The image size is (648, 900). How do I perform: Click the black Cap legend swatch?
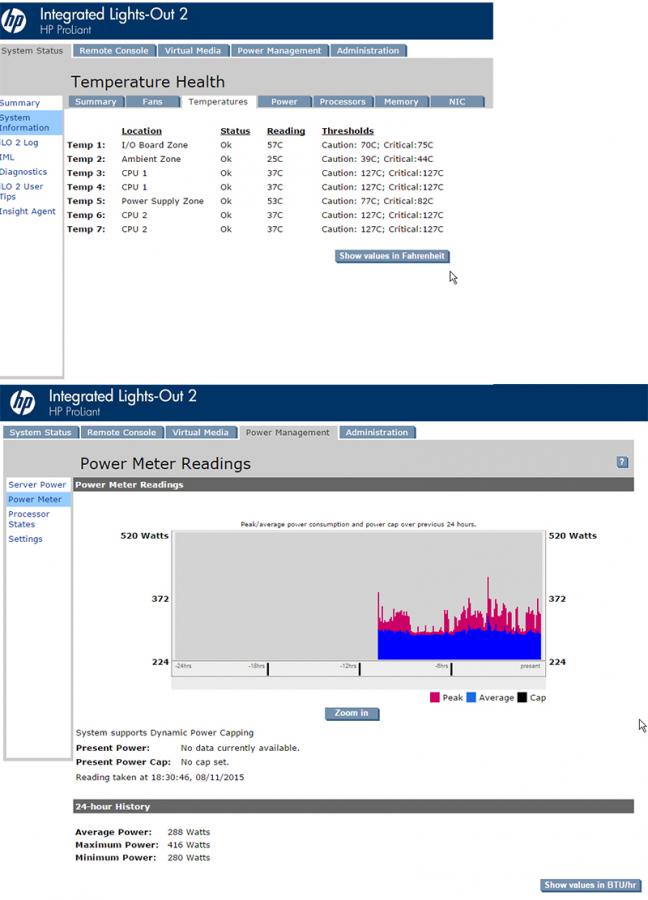pos(522,697)
